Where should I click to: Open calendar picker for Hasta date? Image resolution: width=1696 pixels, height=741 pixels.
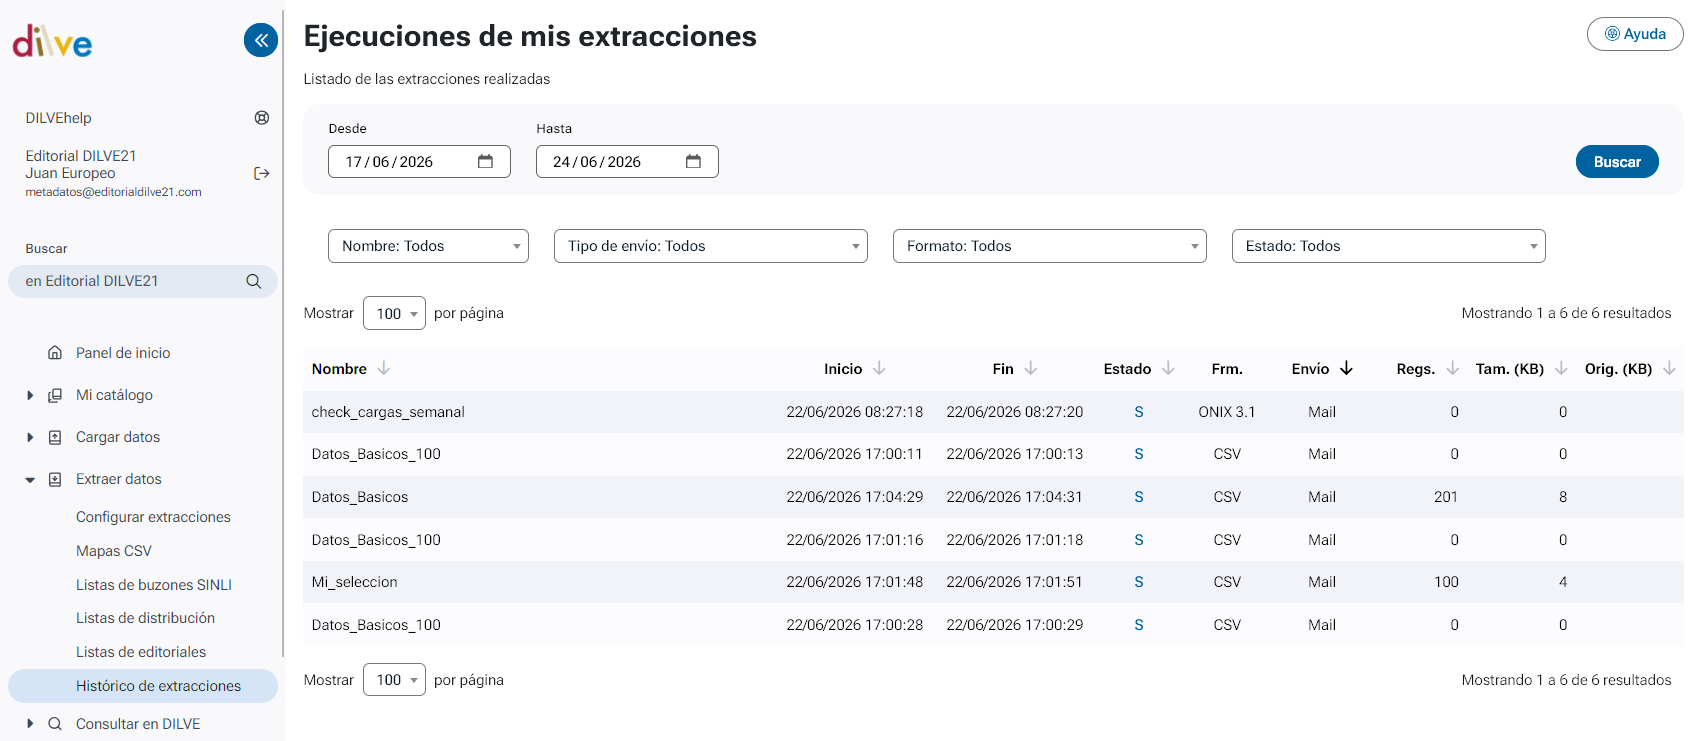coord(694,162)
